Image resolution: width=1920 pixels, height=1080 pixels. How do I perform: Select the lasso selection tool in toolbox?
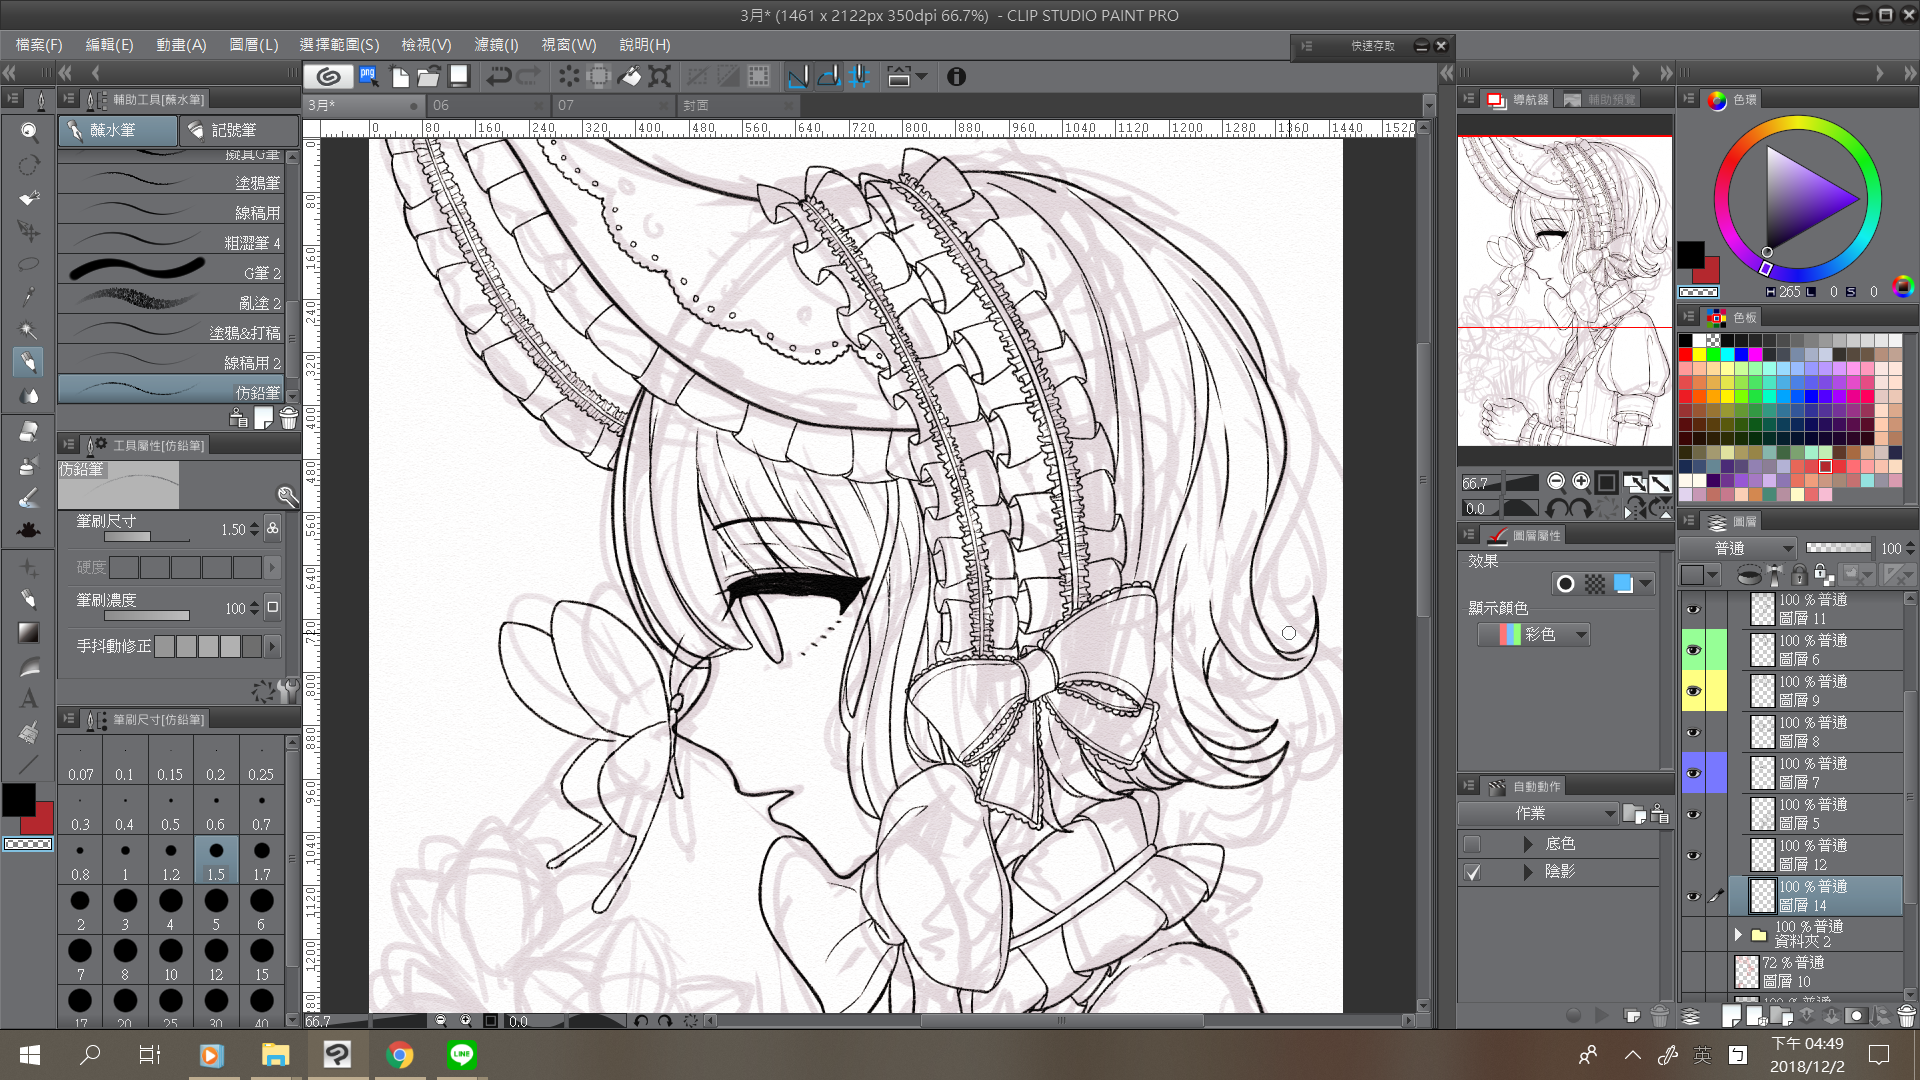[29, 264]
